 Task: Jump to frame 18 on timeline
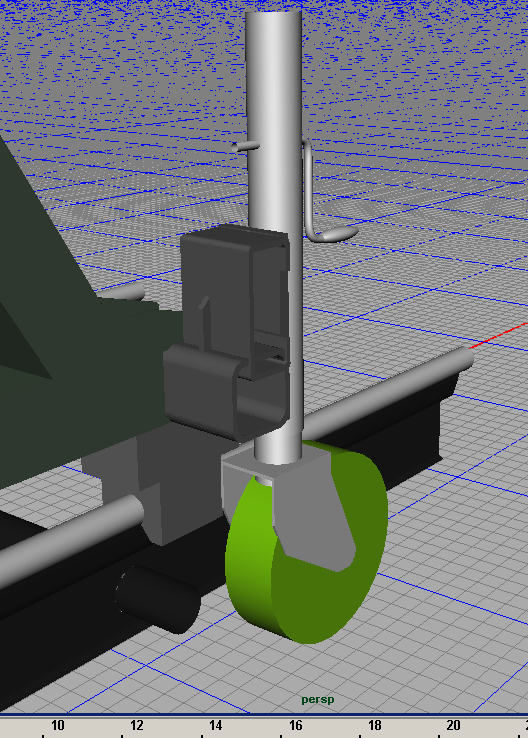(x=375, y=725)
